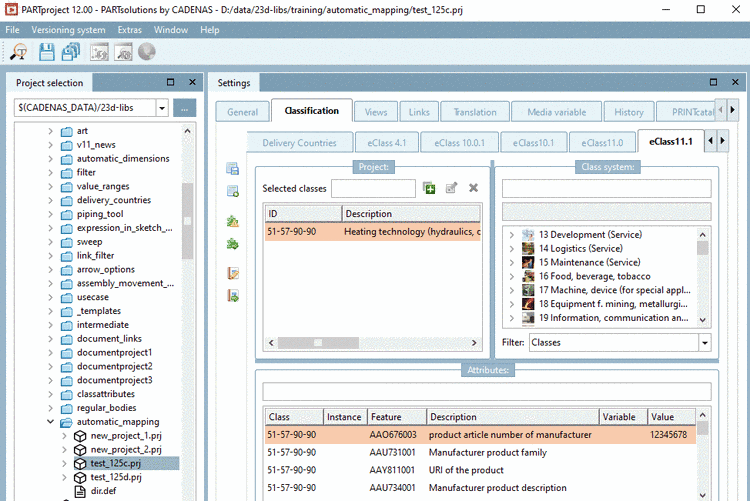Click the save disk toolbar icon

(x=46, y=52)
